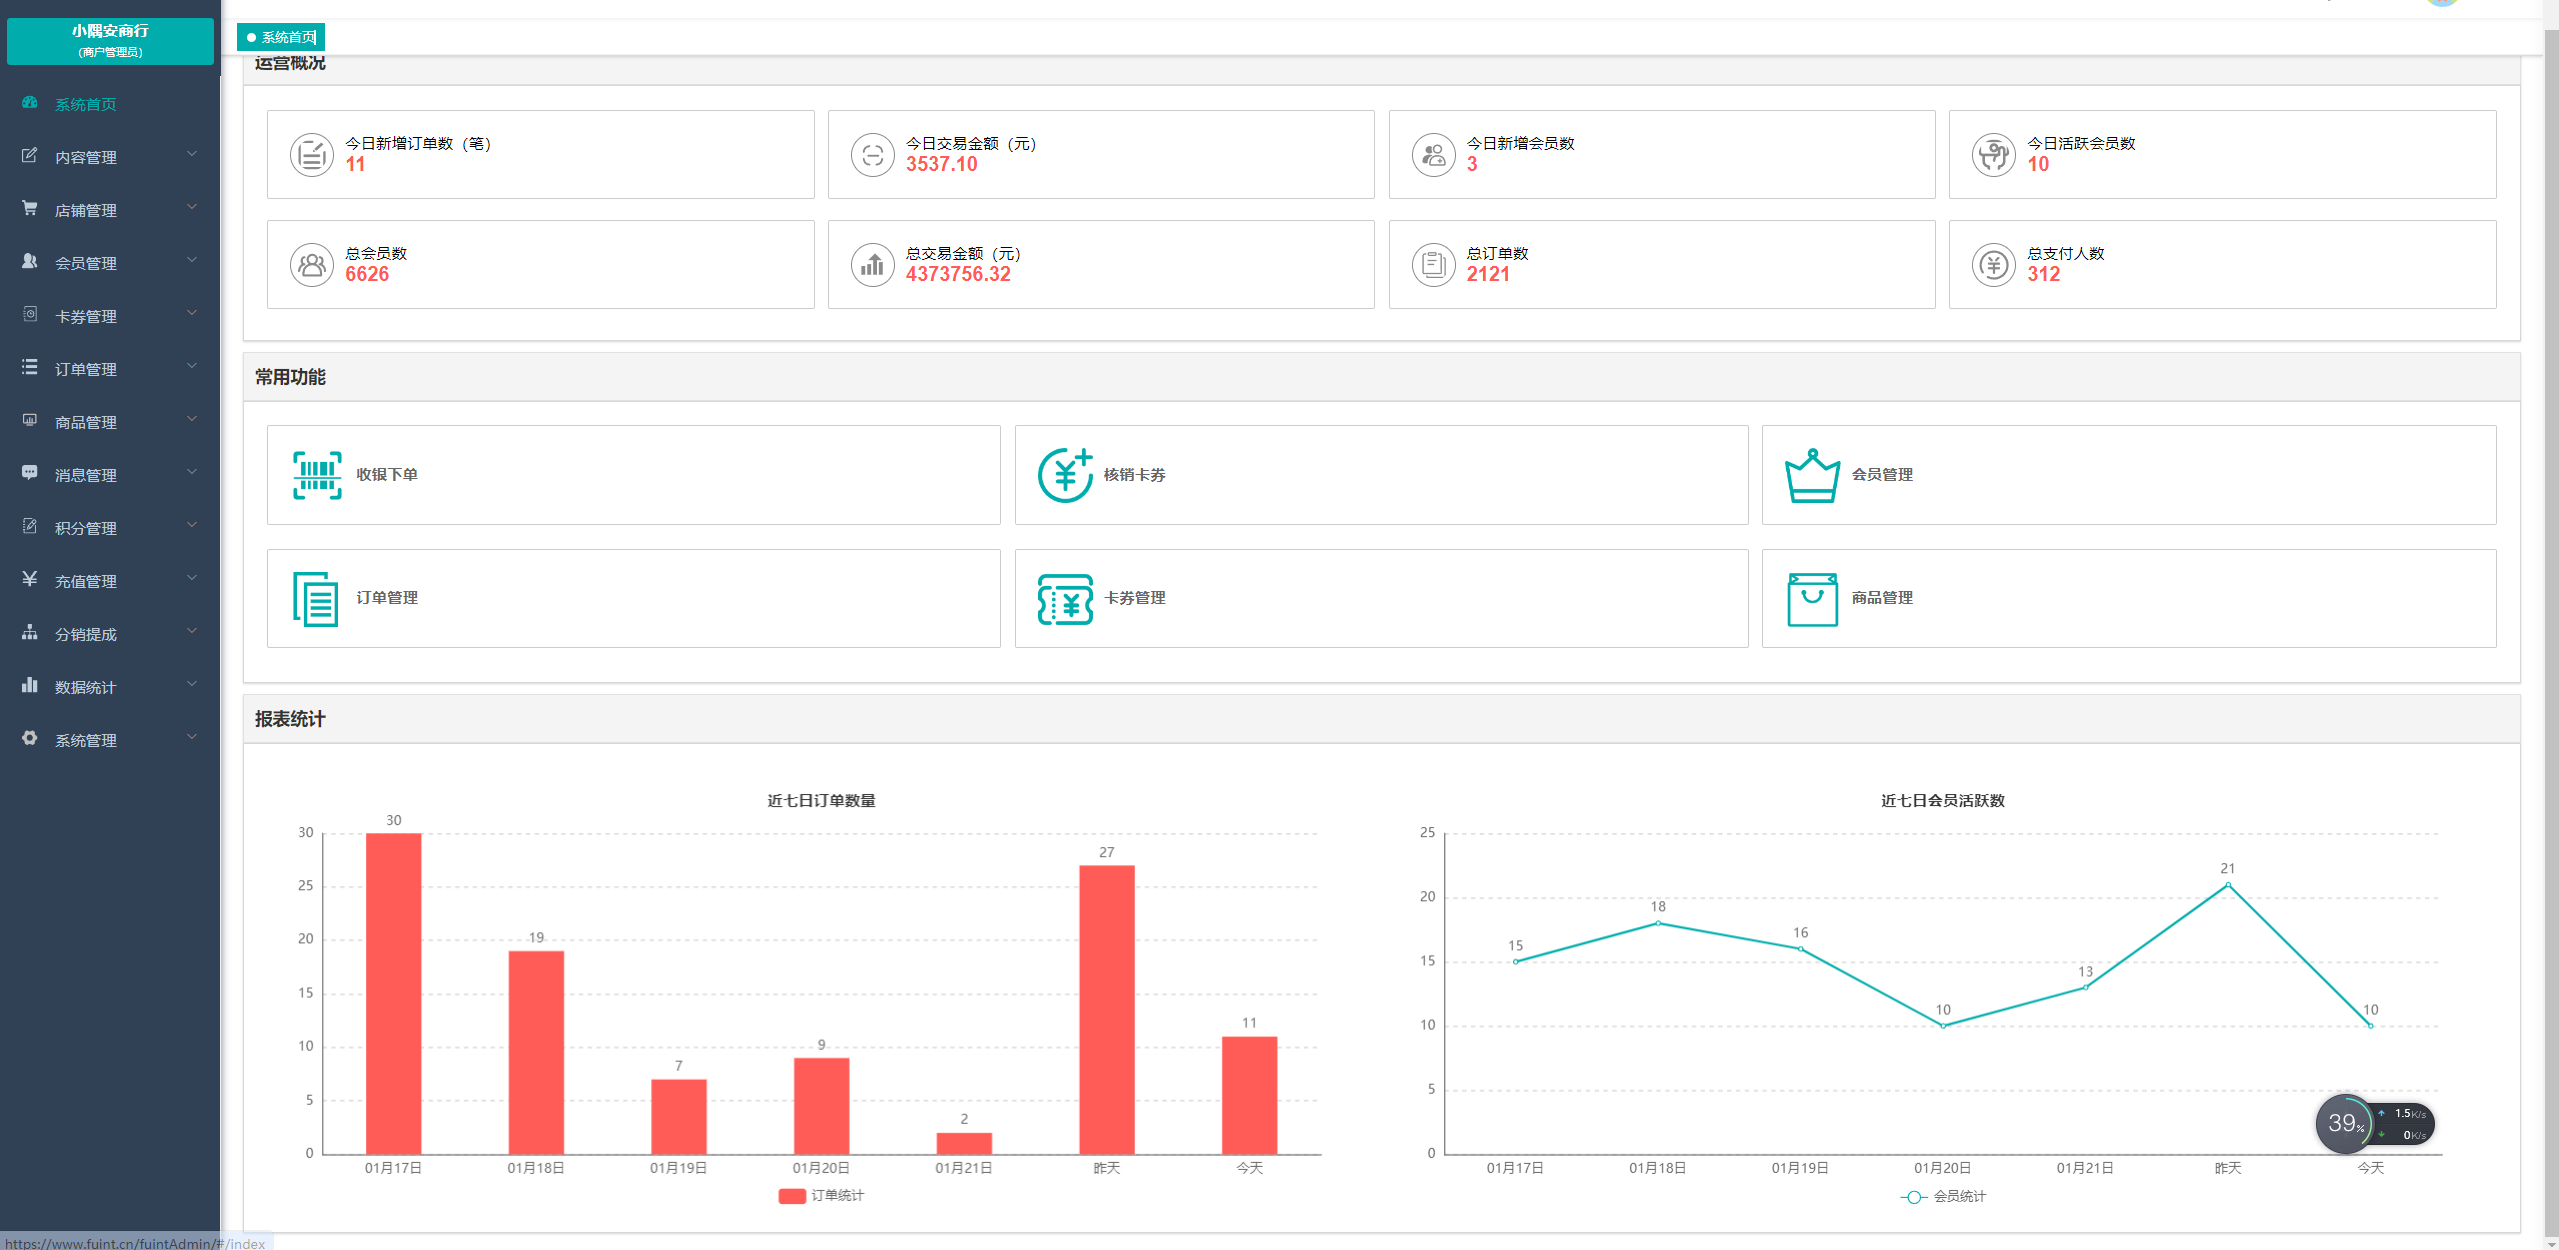Open the 数据统计 sidebar menu
This screenshot has height=1250, width=2559.
[110, 687]
